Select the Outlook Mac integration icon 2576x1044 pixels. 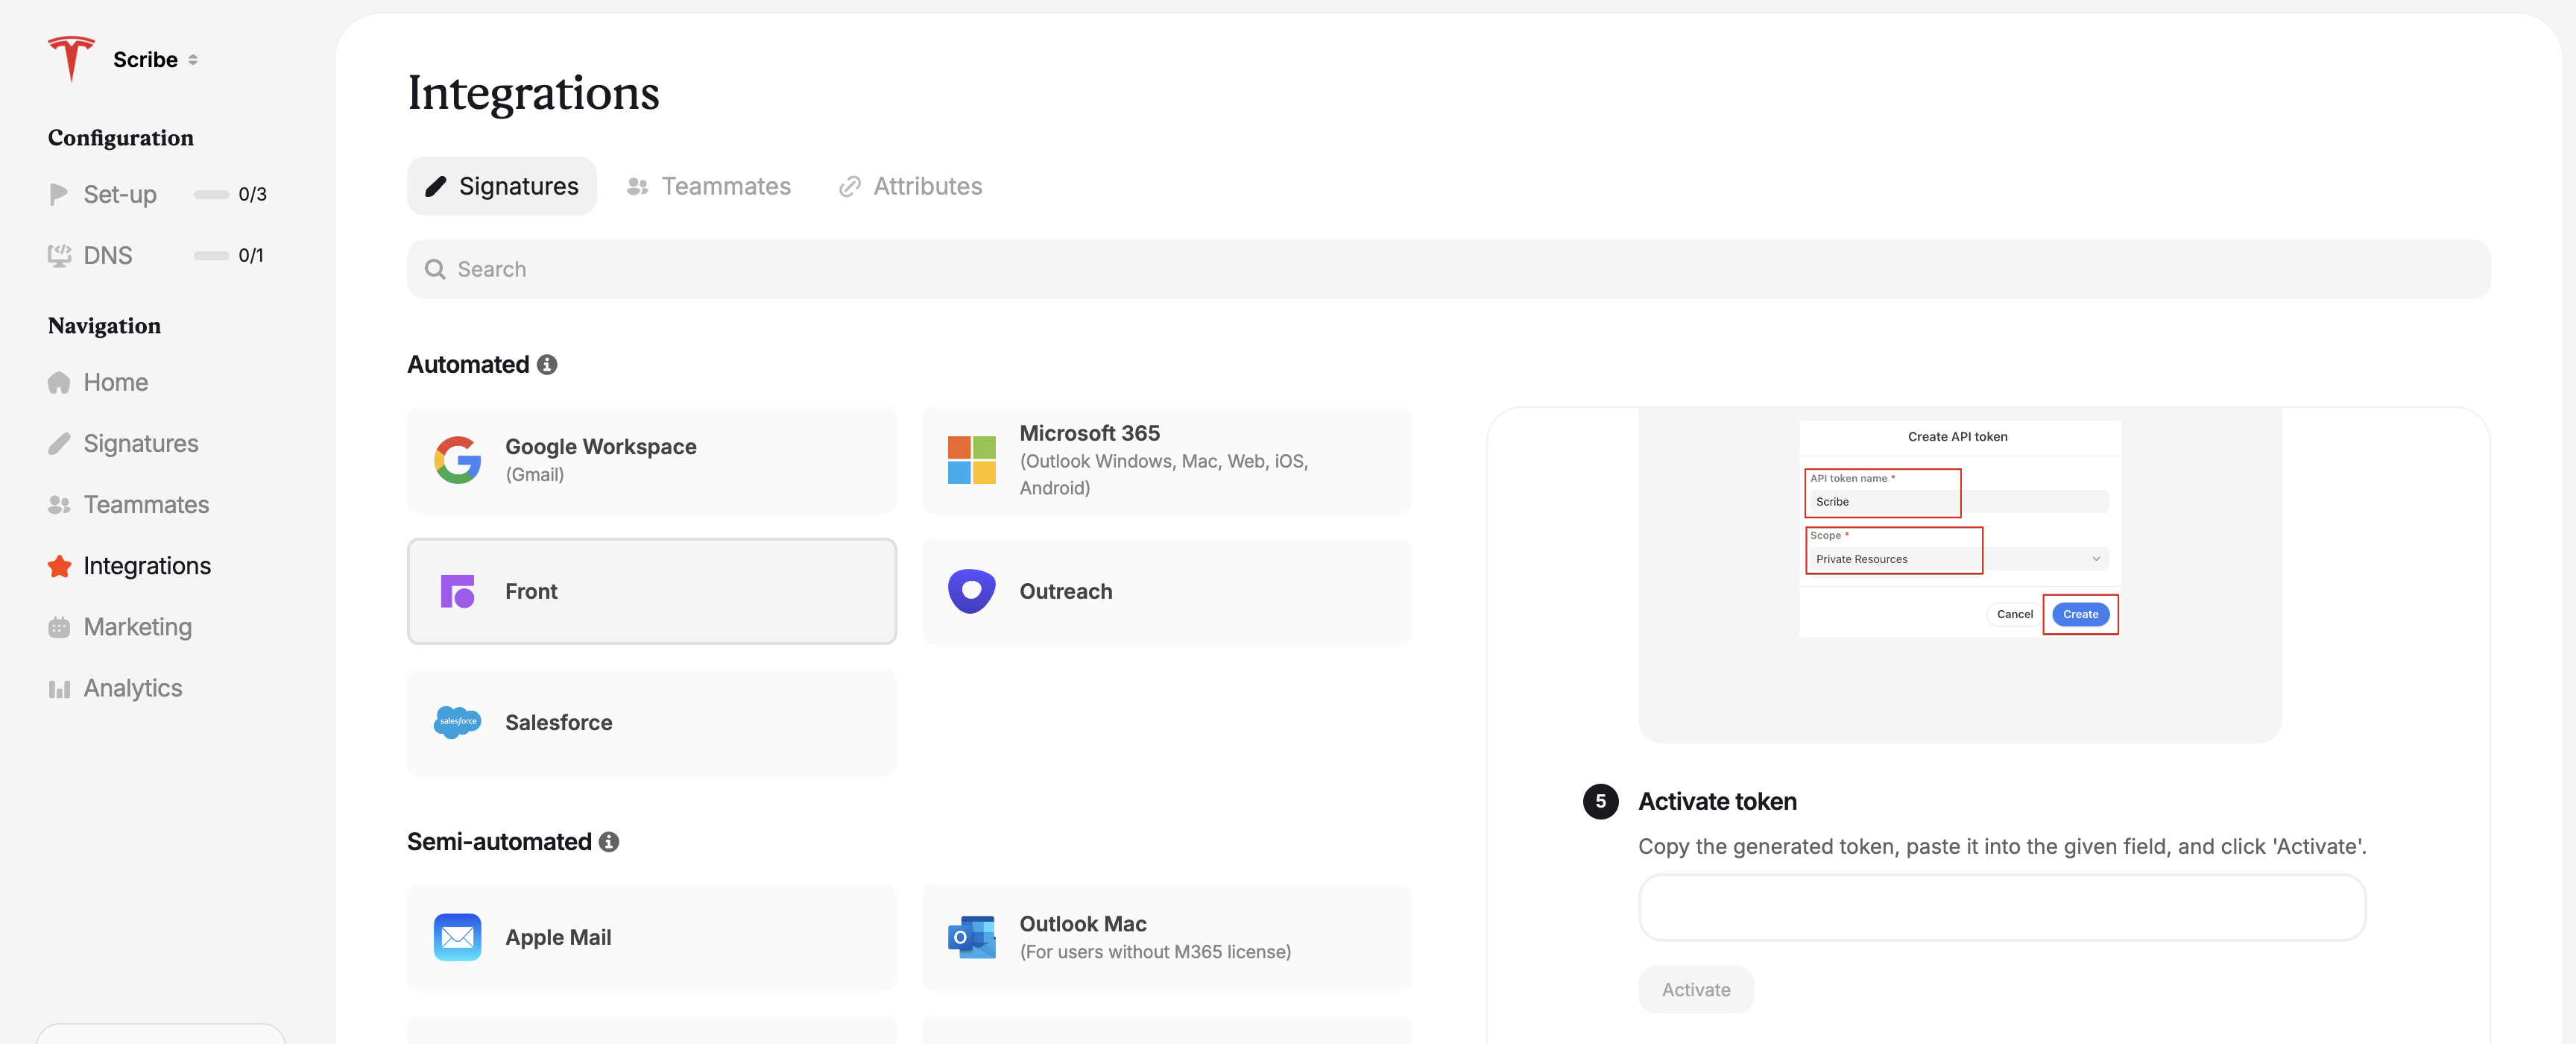tap(971, 937)
